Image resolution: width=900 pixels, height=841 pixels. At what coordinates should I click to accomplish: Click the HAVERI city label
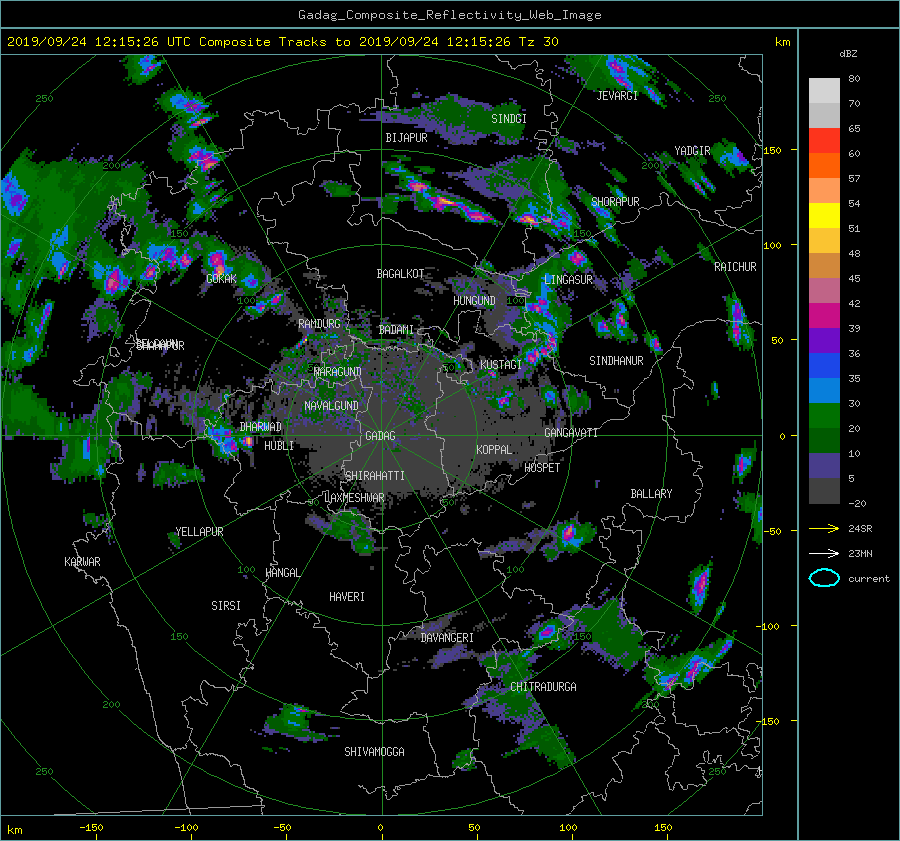(x=347, y=598)
